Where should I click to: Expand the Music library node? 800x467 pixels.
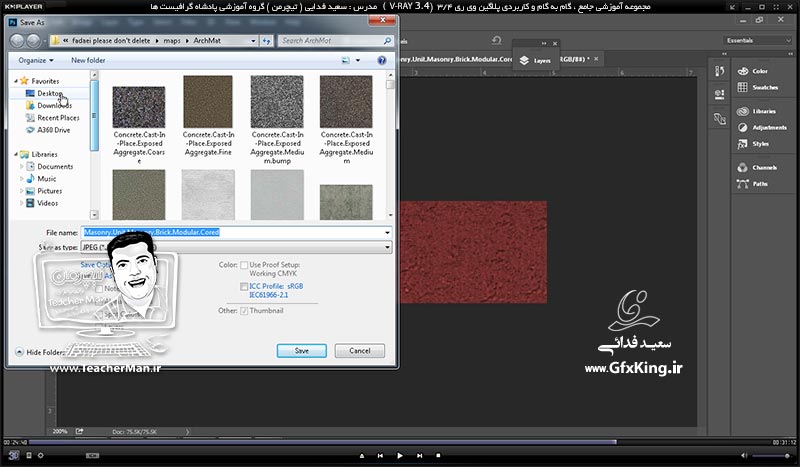pos(21,179)
